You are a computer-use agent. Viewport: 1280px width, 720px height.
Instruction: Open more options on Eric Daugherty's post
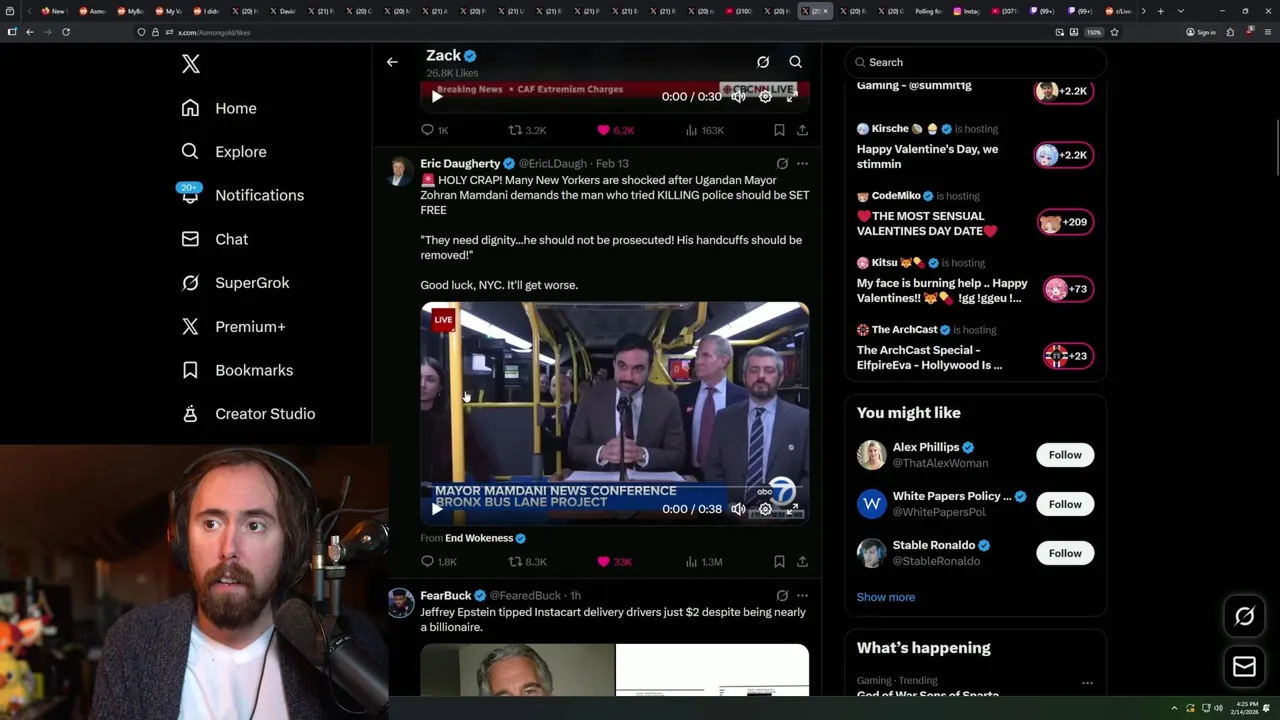click(x=802, y=164)
